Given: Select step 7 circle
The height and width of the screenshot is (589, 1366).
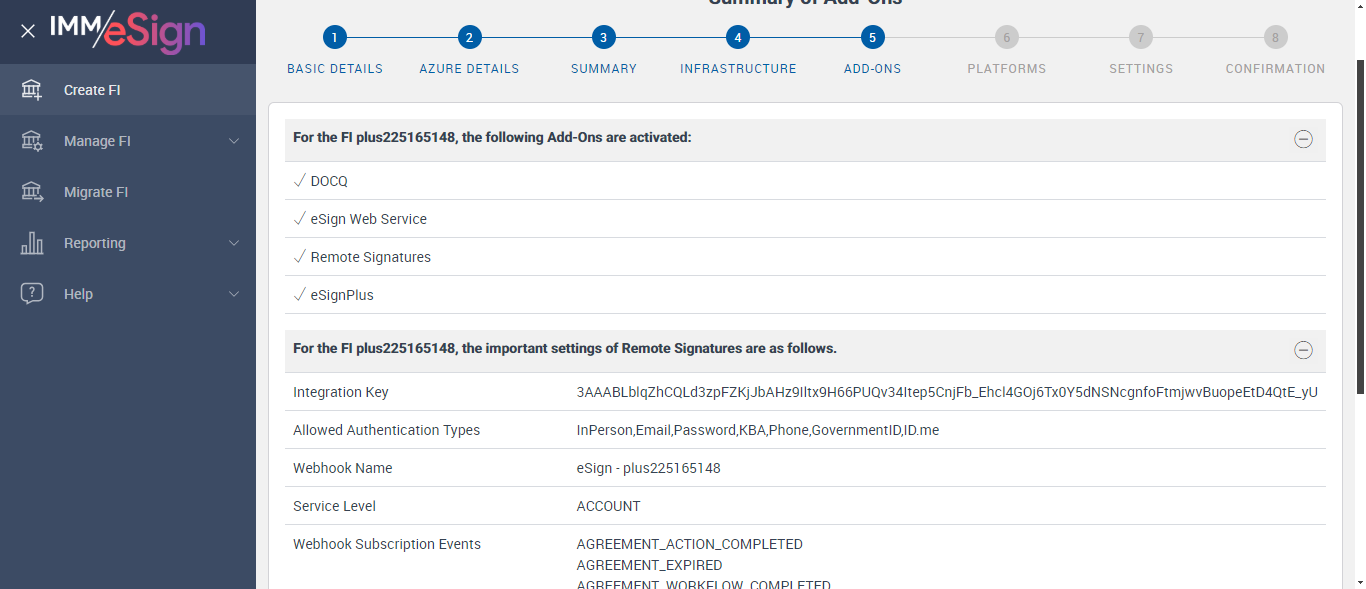Looking at the screenshot, I should click(1141, 38).
